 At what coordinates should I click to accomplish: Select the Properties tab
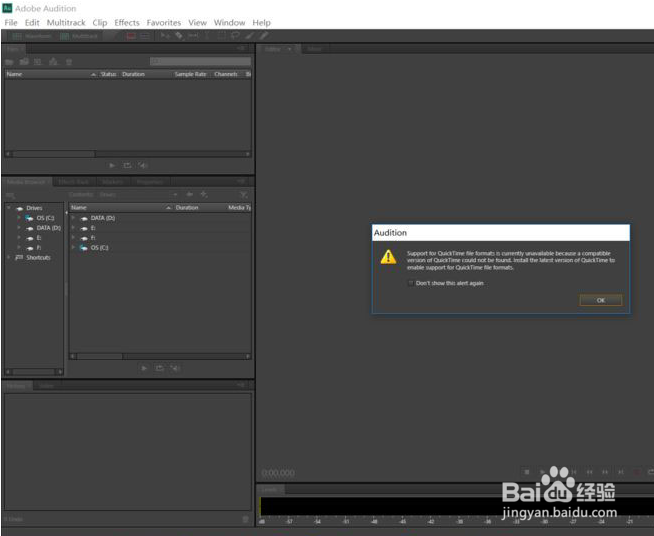coord(150,182)
